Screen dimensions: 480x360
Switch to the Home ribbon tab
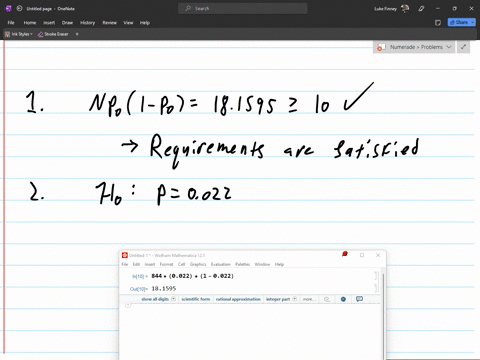pos(30,23)
